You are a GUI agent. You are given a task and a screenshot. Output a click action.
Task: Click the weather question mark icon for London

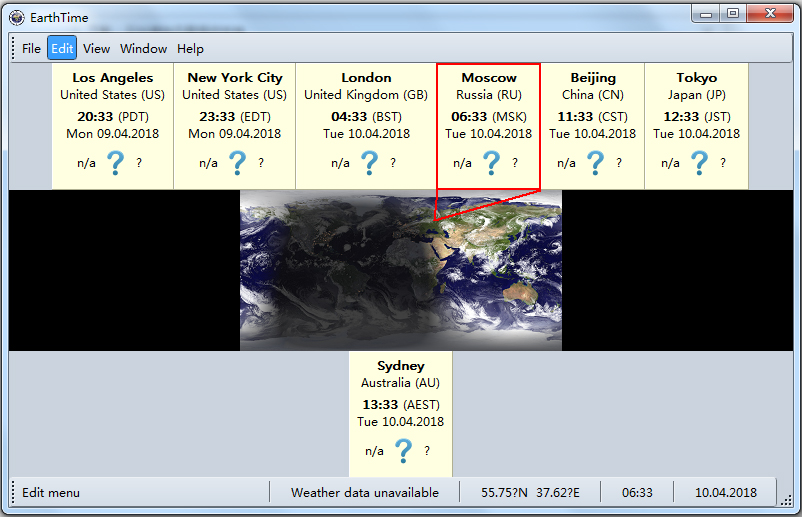pos(369,163)
